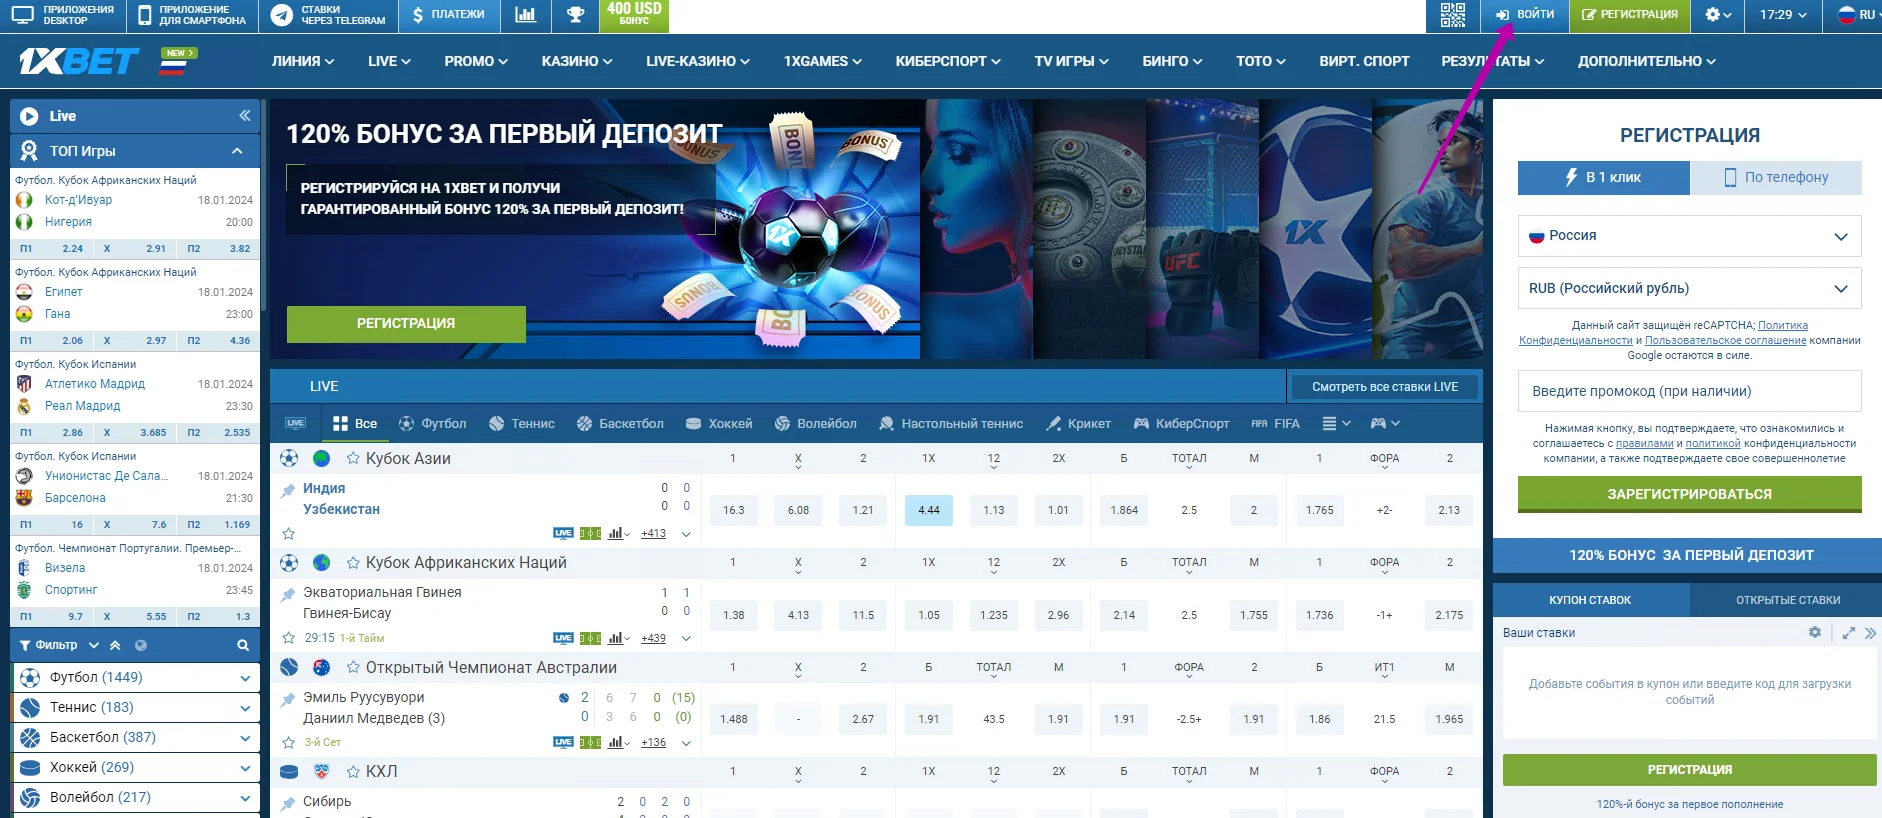Toggle favorite star for Экваториальная Гвинея match
Screen dimensions: 1882x818
click(x=288, y=638)
